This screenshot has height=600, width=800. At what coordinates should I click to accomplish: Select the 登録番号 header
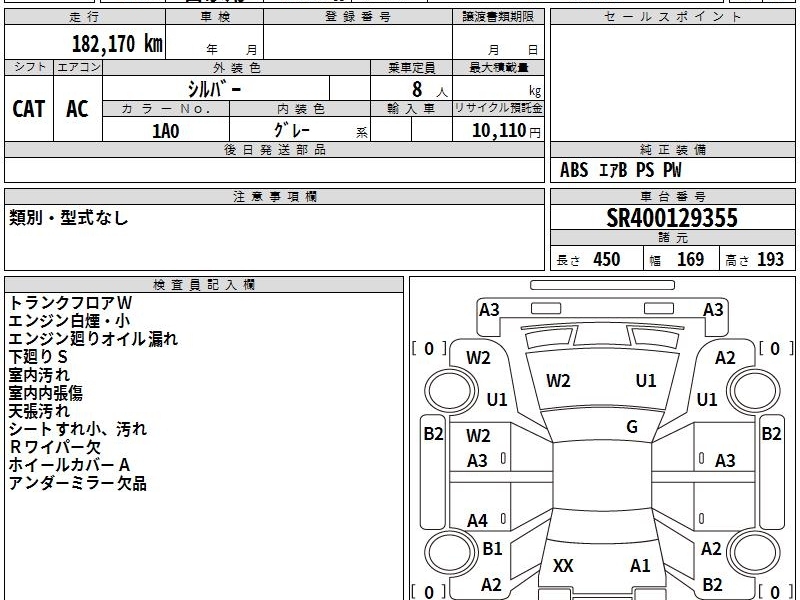pyautogui.click(x=358, y=17)
